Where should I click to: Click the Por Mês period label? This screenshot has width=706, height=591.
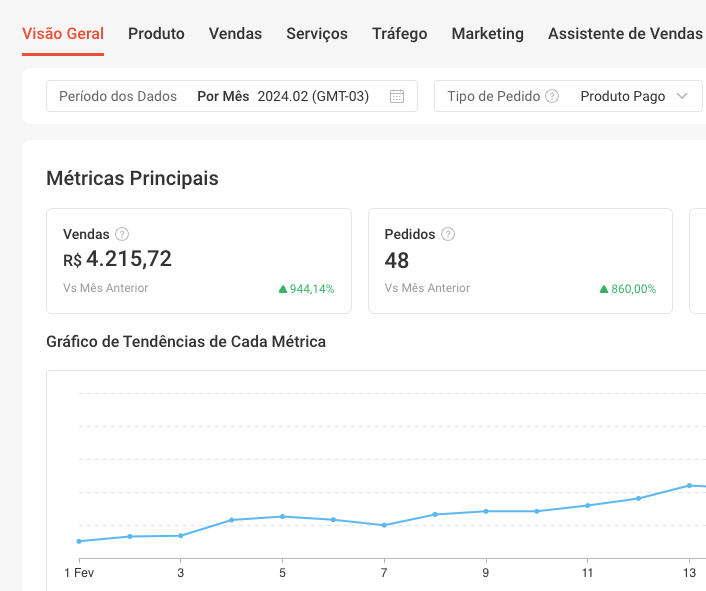[223, 96]
